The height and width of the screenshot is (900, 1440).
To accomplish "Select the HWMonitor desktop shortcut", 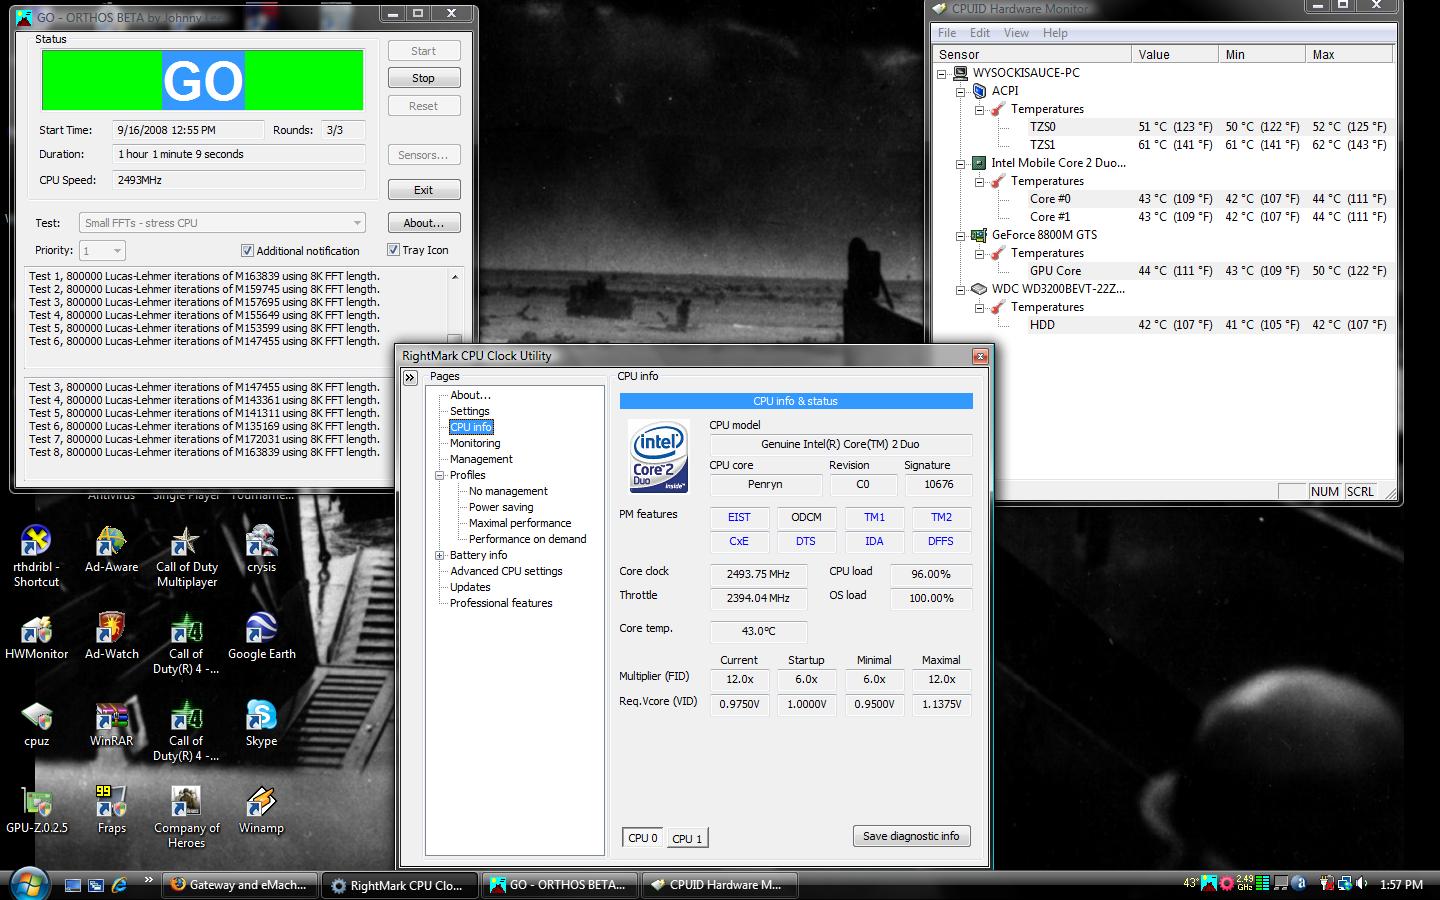I will click(36, 636).
